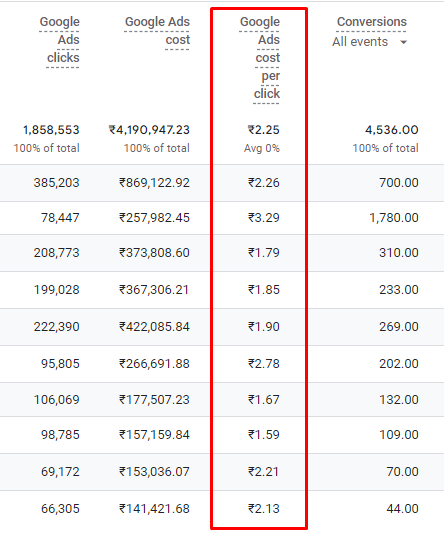Click conversions cell 233.00
444x544 pixels.
(399, 290)
